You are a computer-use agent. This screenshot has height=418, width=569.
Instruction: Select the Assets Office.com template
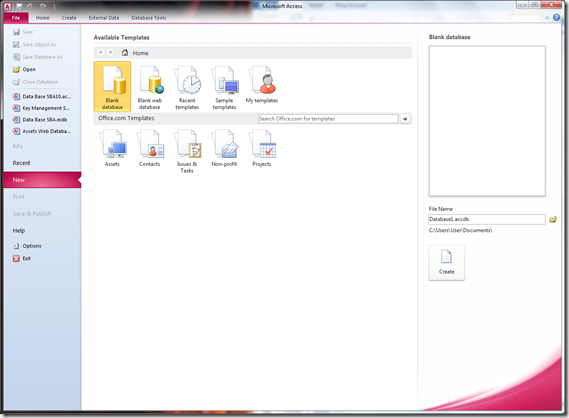pyautogui.click(x=112, y=148)
